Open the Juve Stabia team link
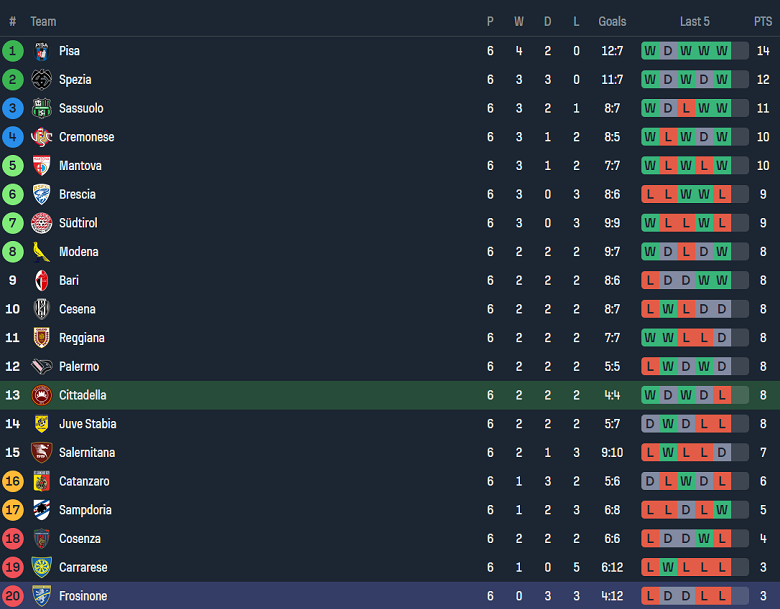Viewport: 780px width, 609px height. [87, 424]
